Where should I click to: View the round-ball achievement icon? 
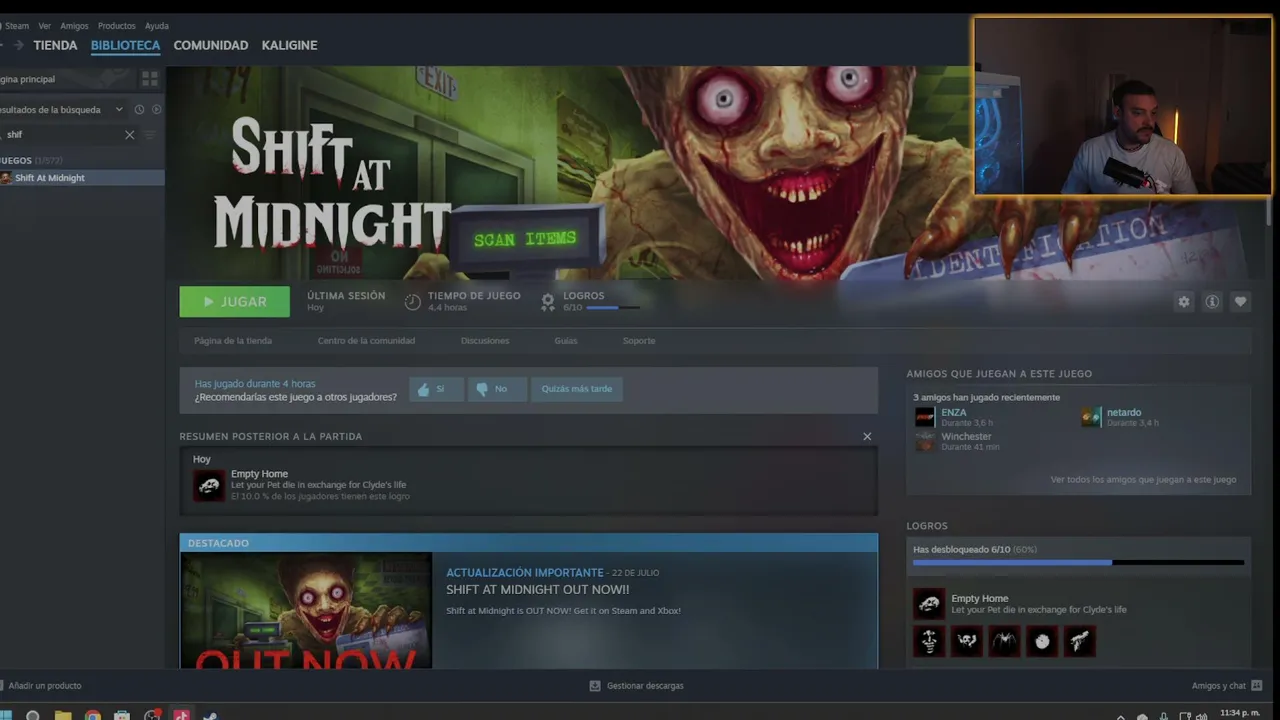click(x=1042, y=641)
